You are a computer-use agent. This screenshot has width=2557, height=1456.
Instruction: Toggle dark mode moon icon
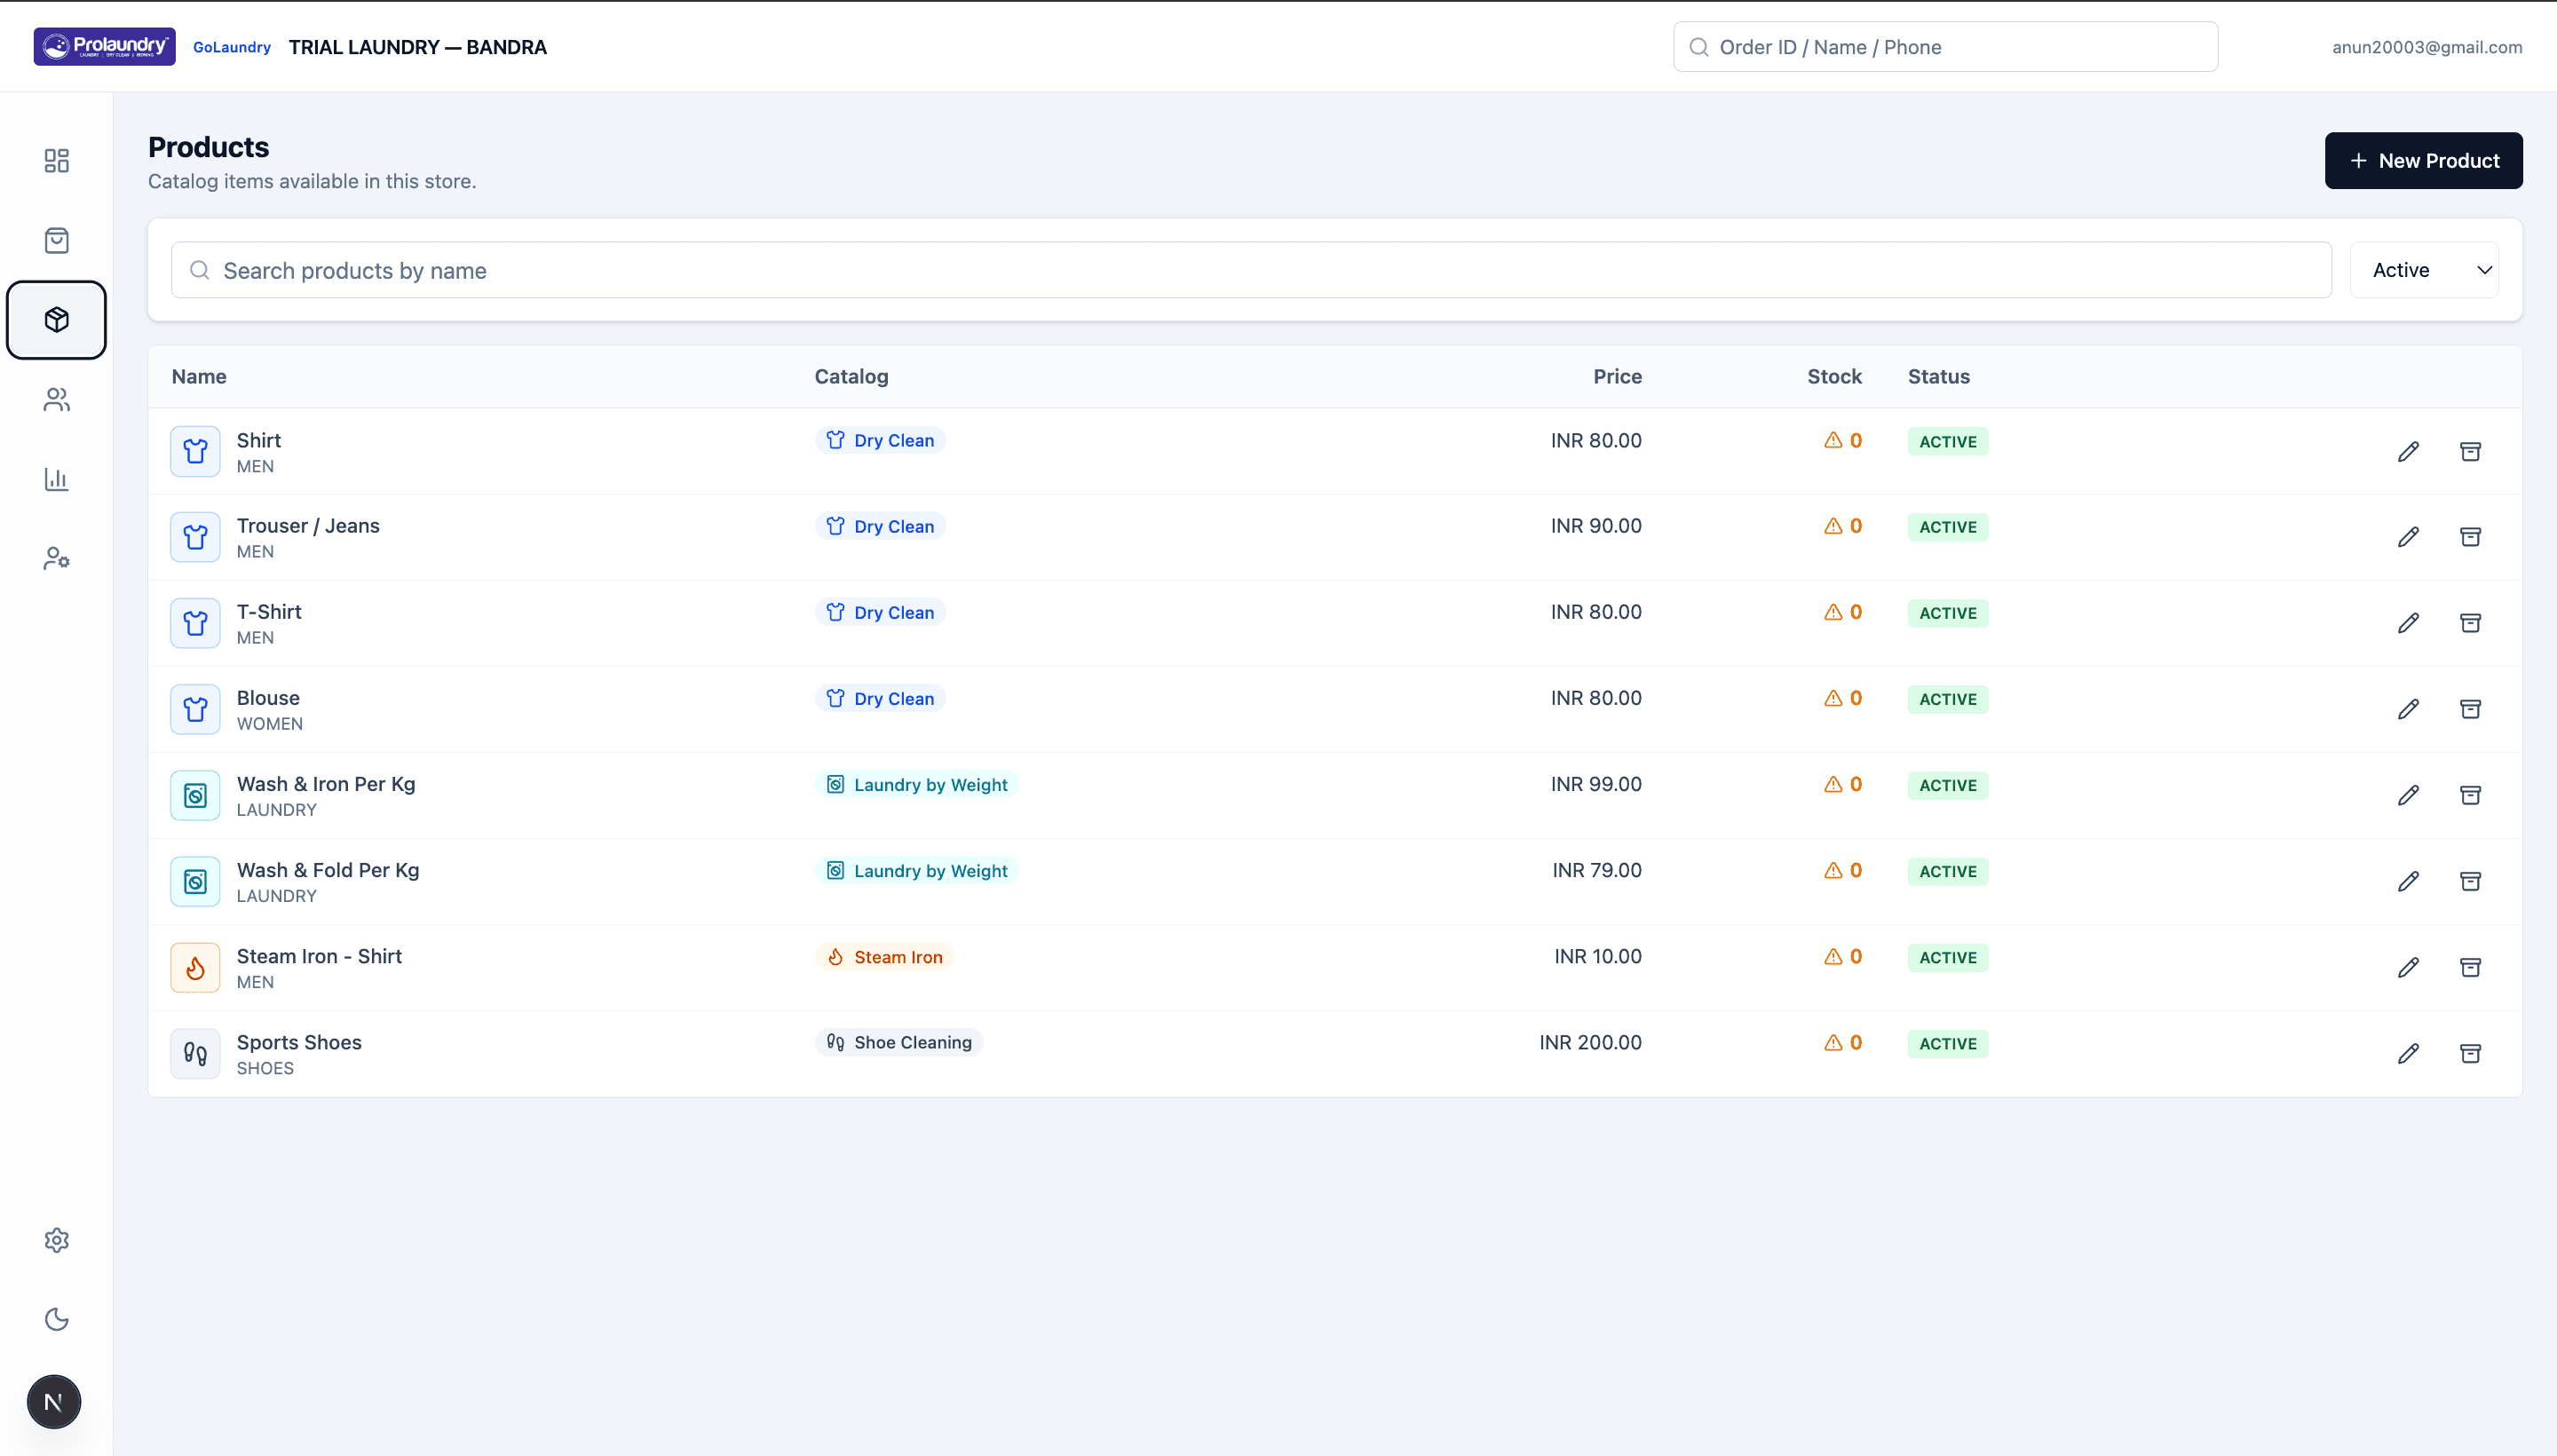click(56, 1319)
